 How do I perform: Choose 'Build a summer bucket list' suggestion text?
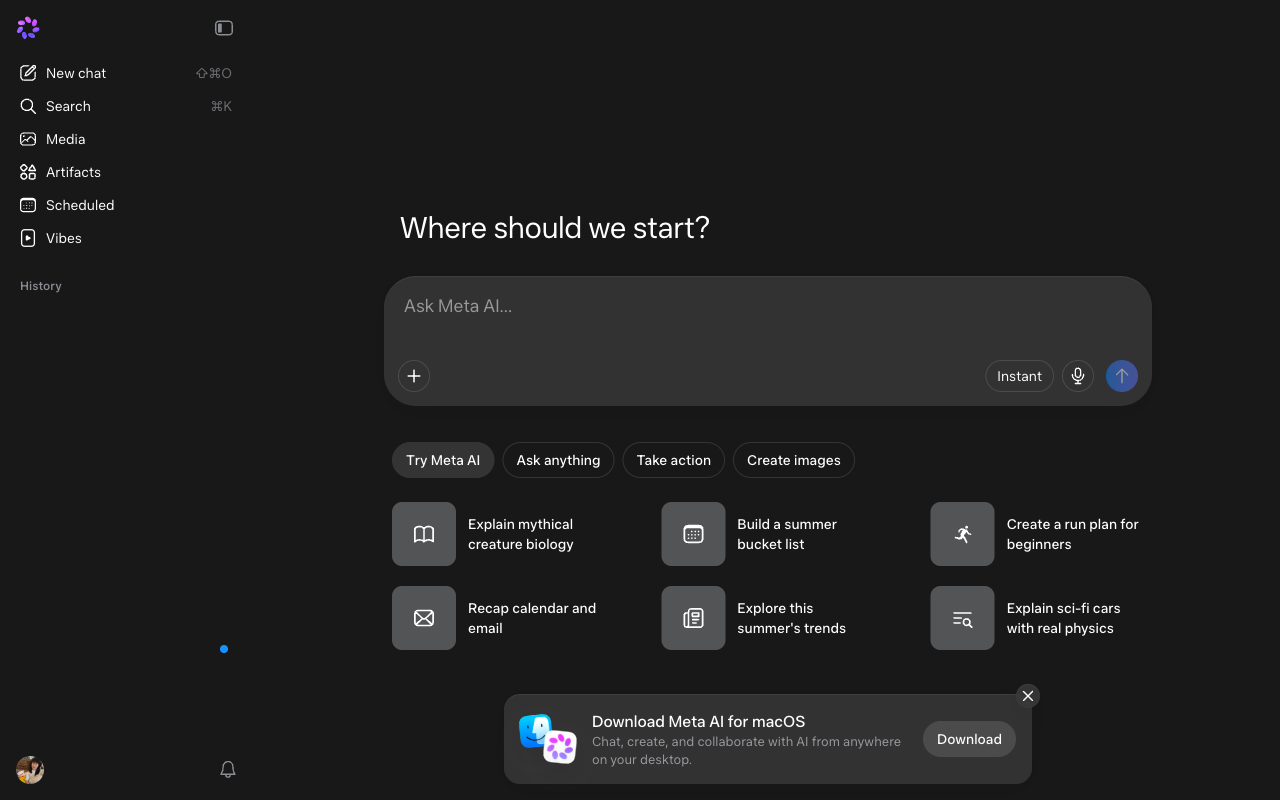click(787, 534)
